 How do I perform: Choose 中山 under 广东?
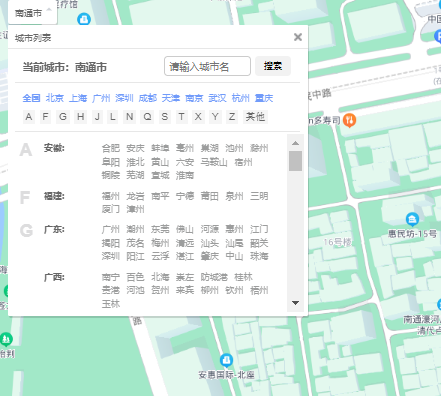click(x=234, y=256)
